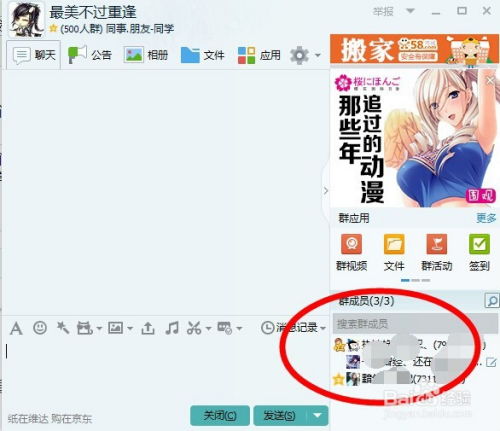The height and width of the screenshot is (431, 500).
Task: Click the scissors screenshot tool
Action: pyautogui.click(x=194, y=328)
